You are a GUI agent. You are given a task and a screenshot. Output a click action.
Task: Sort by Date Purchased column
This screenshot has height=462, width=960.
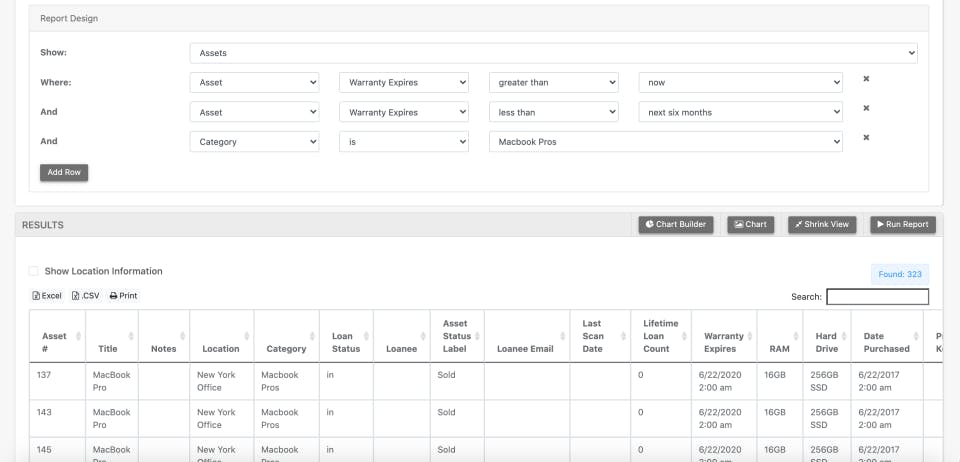pos(887,336)
